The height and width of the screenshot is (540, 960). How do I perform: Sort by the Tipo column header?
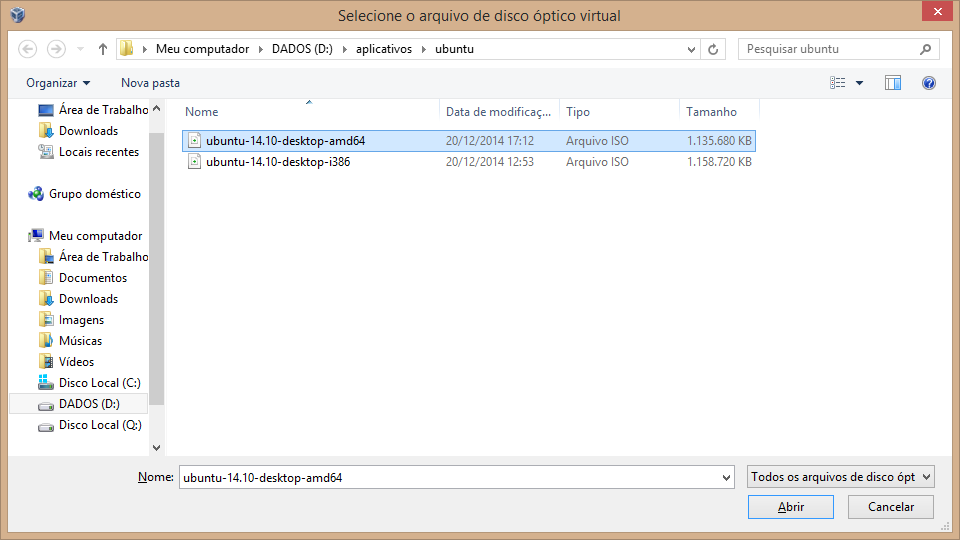pyautogui.click(x=619, y=111)
